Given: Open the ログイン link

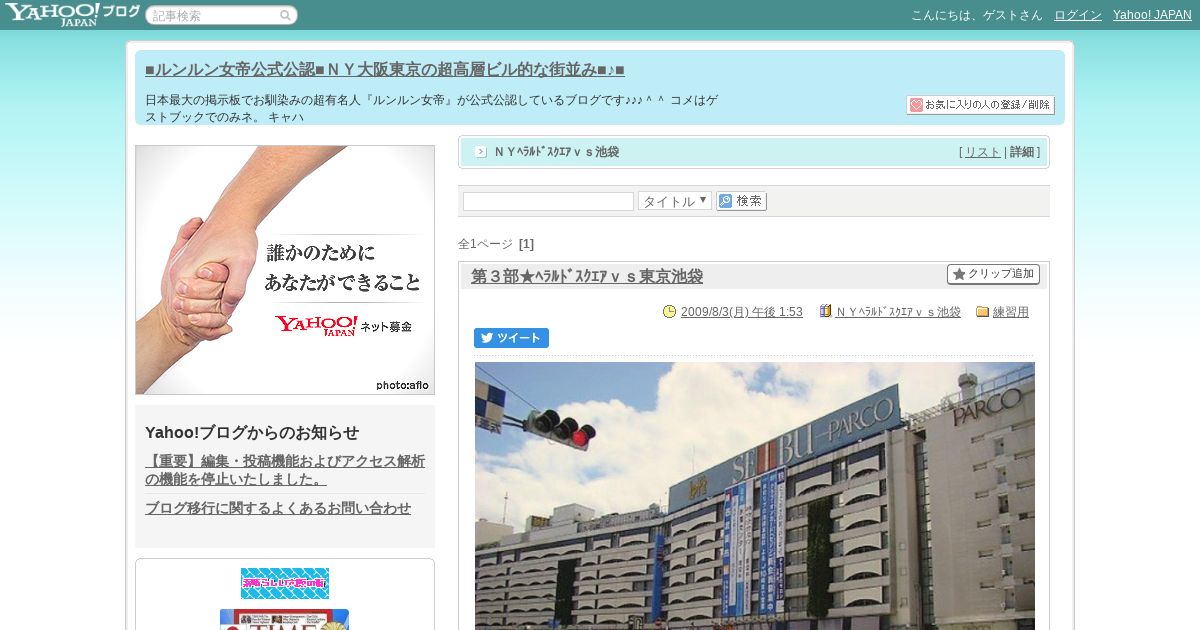Looking at the screenshot, I should pyautogui.click(x=1078, y=15).
